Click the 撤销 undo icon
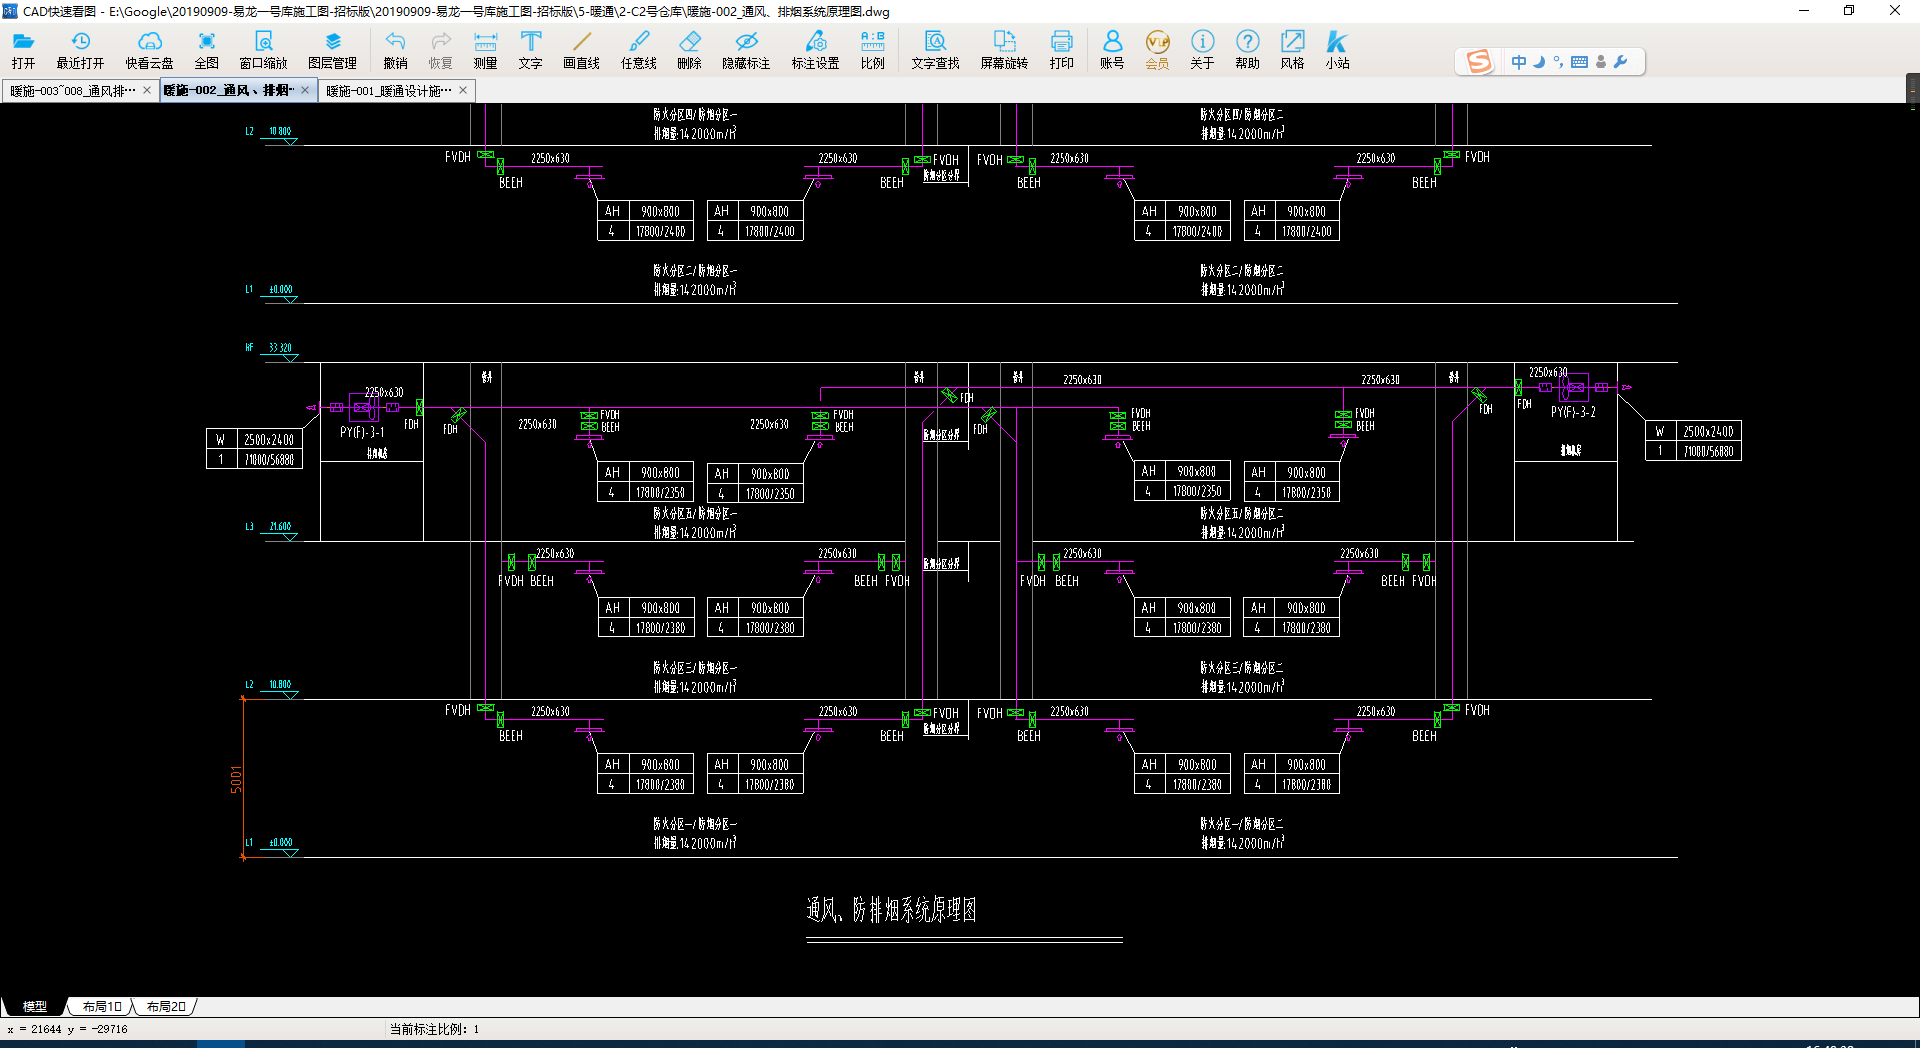The image size is (1920, 1048). (x=395, y=49)
